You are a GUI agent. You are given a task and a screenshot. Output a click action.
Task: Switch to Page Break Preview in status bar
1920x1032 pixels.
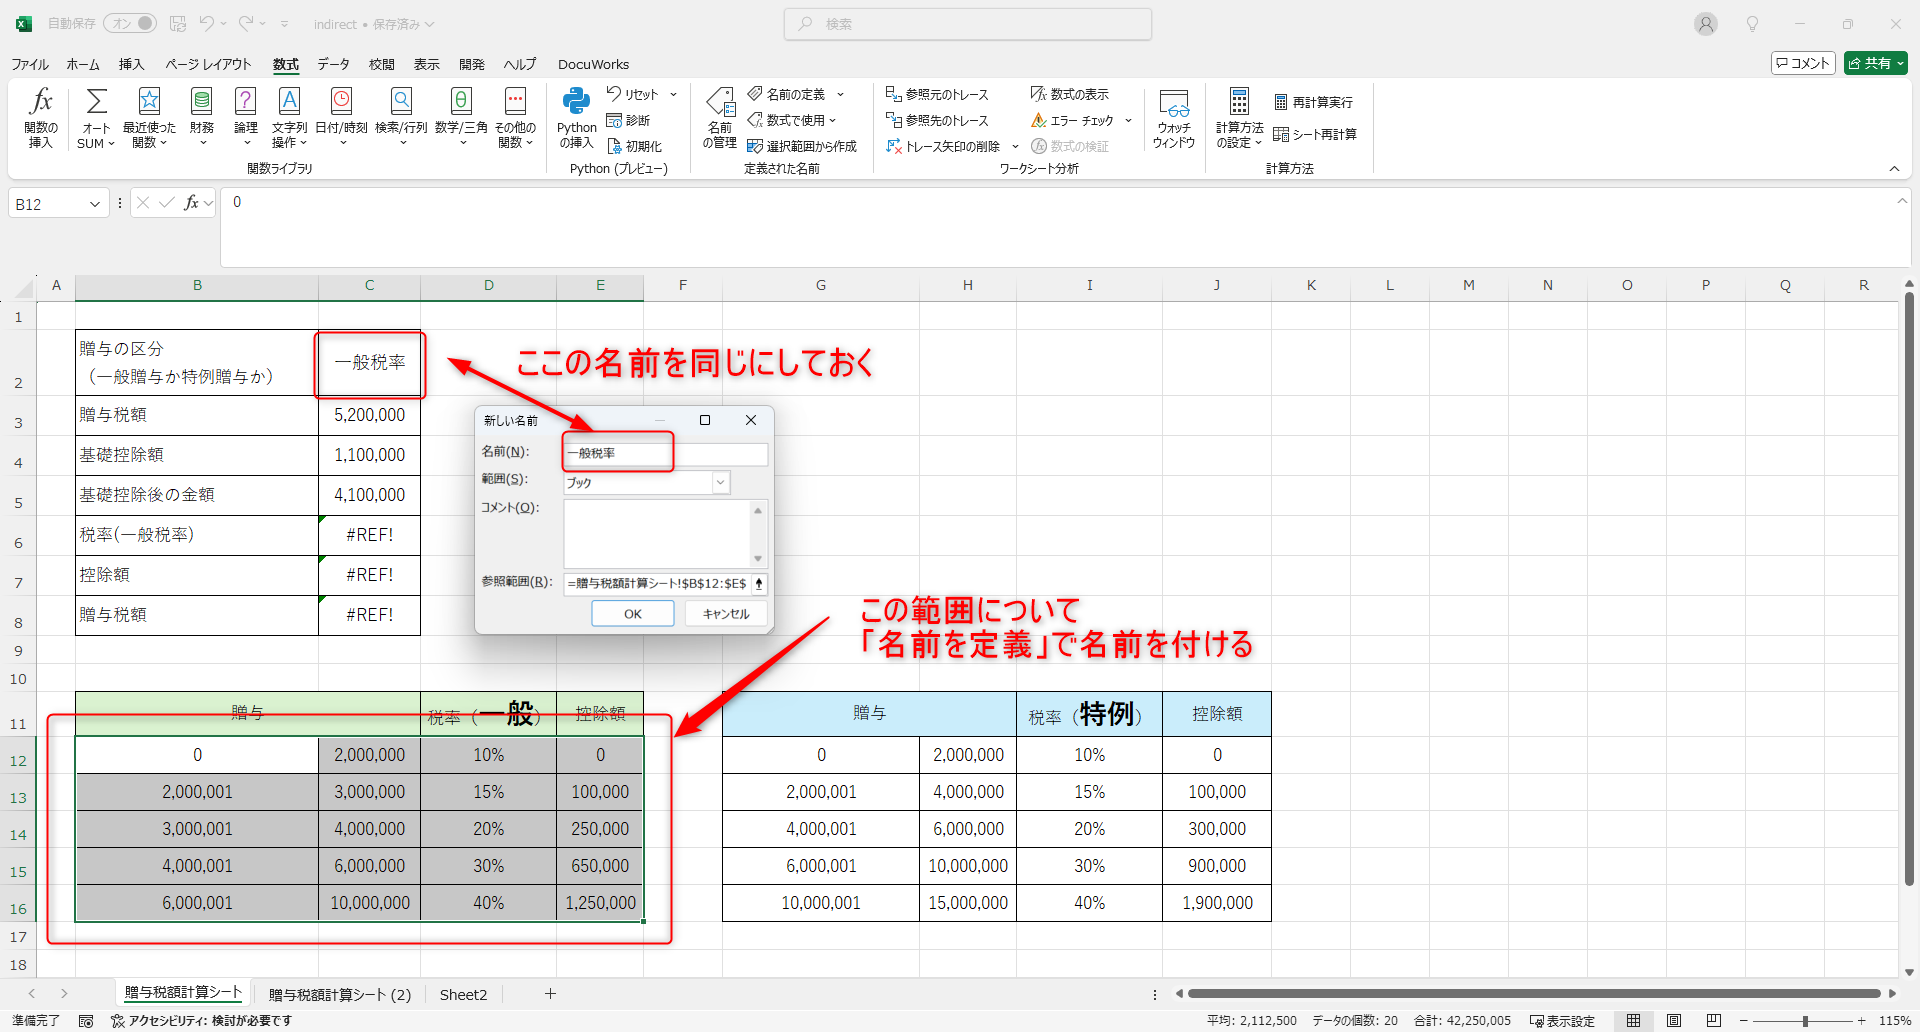tap(1714, 1021)
